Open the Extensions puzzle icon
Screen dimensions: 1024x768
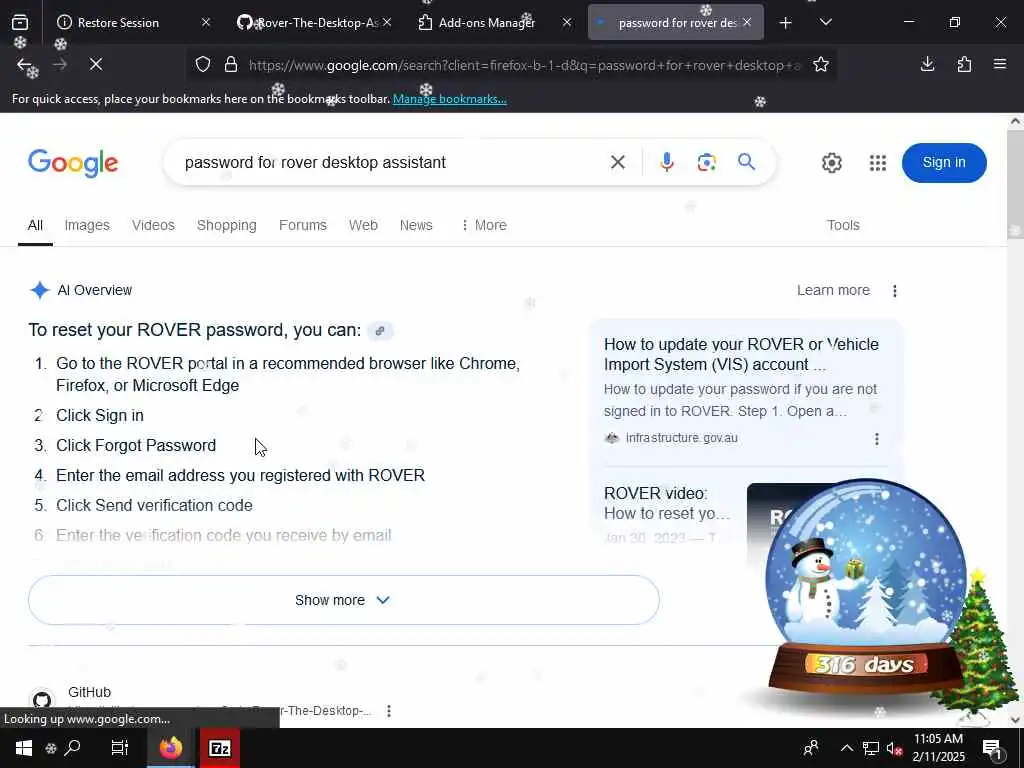click(964, 64)
